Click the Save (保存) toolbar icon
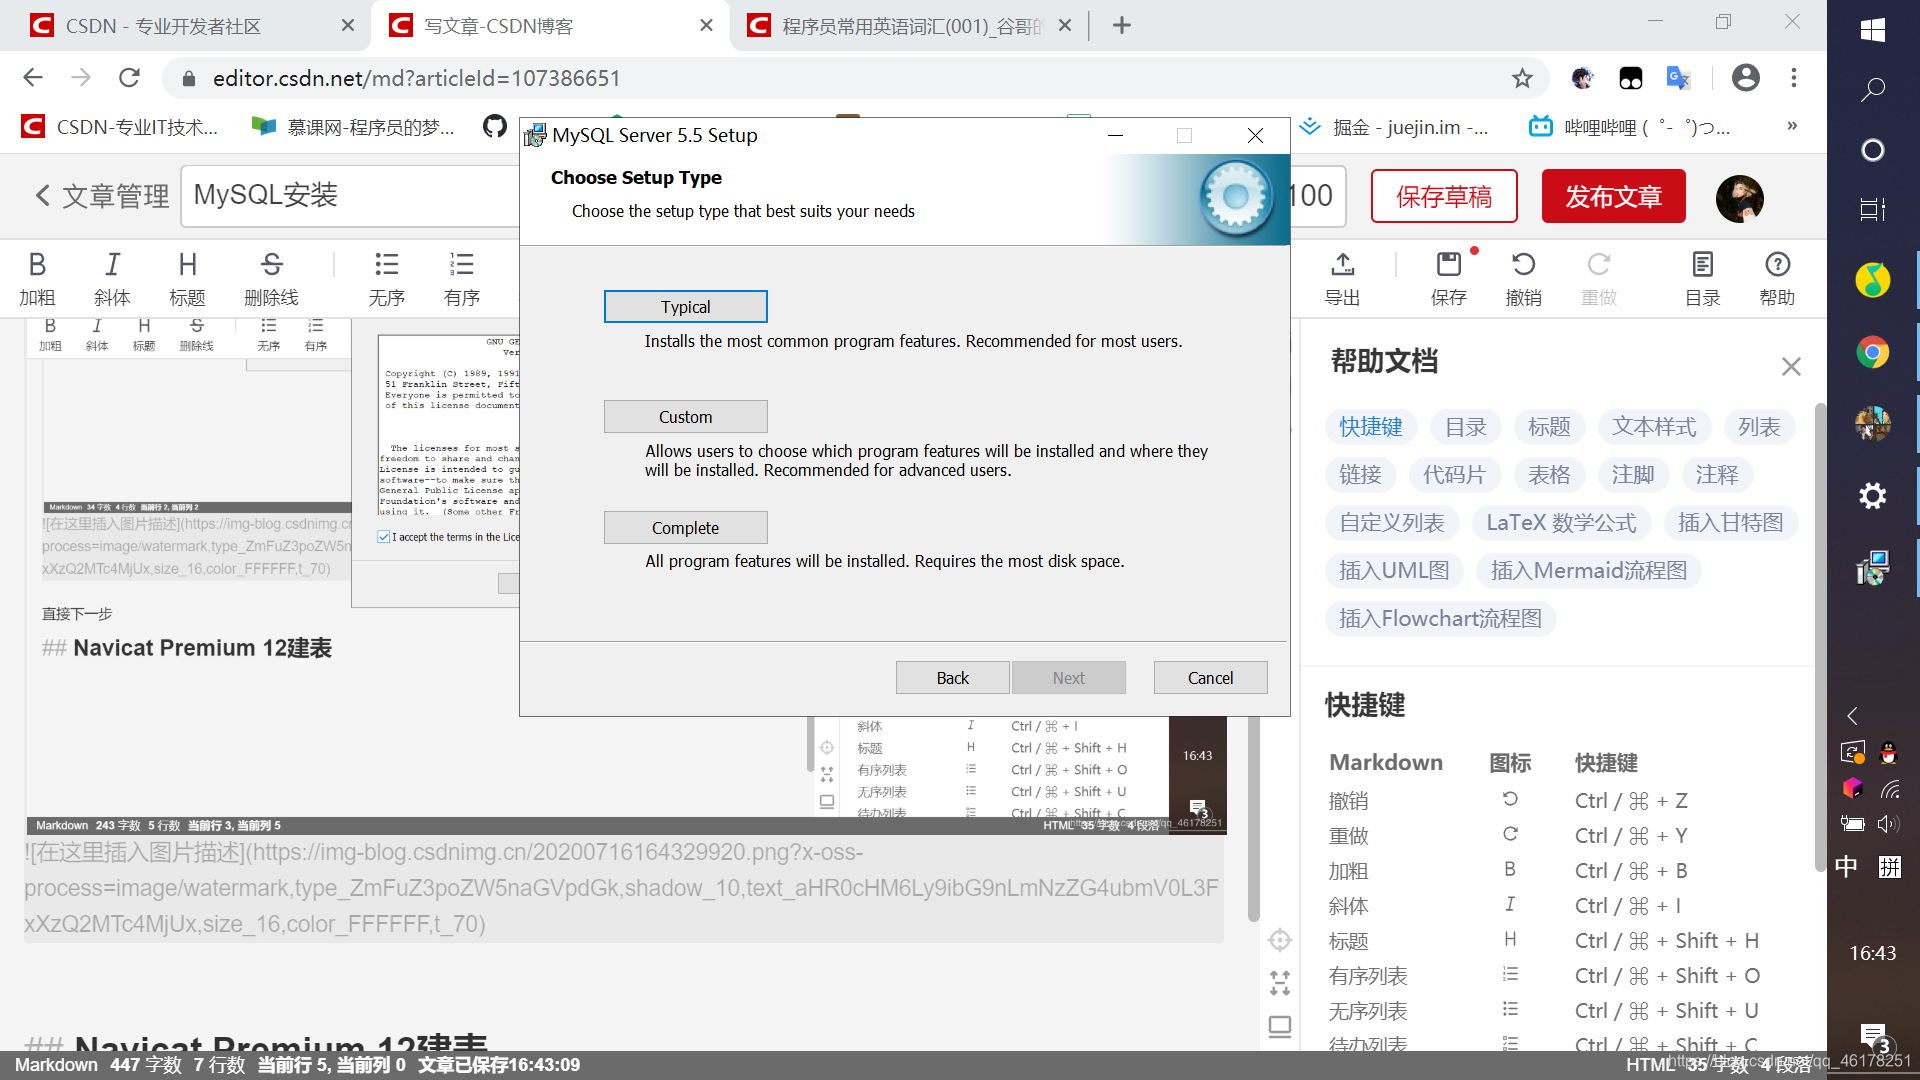The width and height of the screenshot is (1920, 1080). (1449, 278)
